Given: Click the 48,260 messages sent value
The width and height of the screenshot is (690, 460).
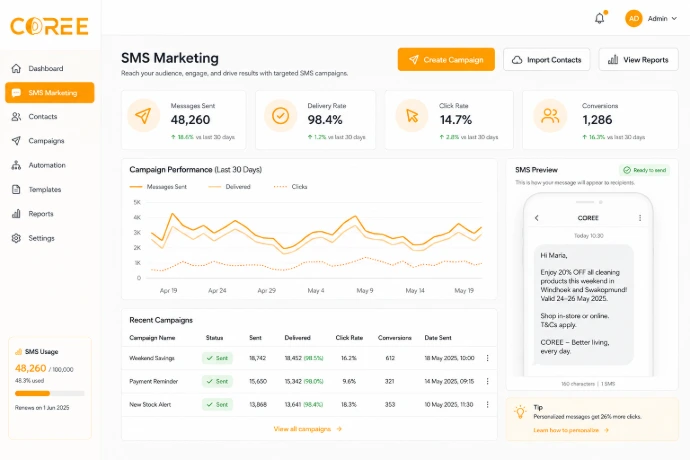Looking at the screenshot, I should (191, 120).
